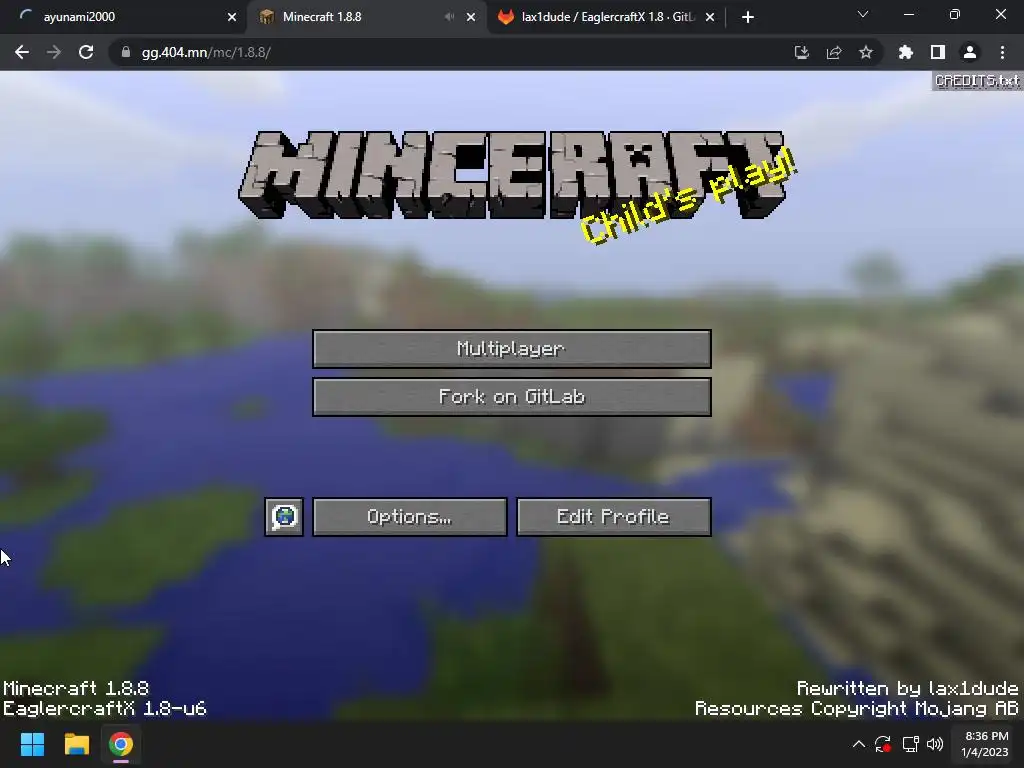The height and width of the screenshot is (768, 1024).
Task: Close the ayunami2000 tab
Action: pos(232,17)
